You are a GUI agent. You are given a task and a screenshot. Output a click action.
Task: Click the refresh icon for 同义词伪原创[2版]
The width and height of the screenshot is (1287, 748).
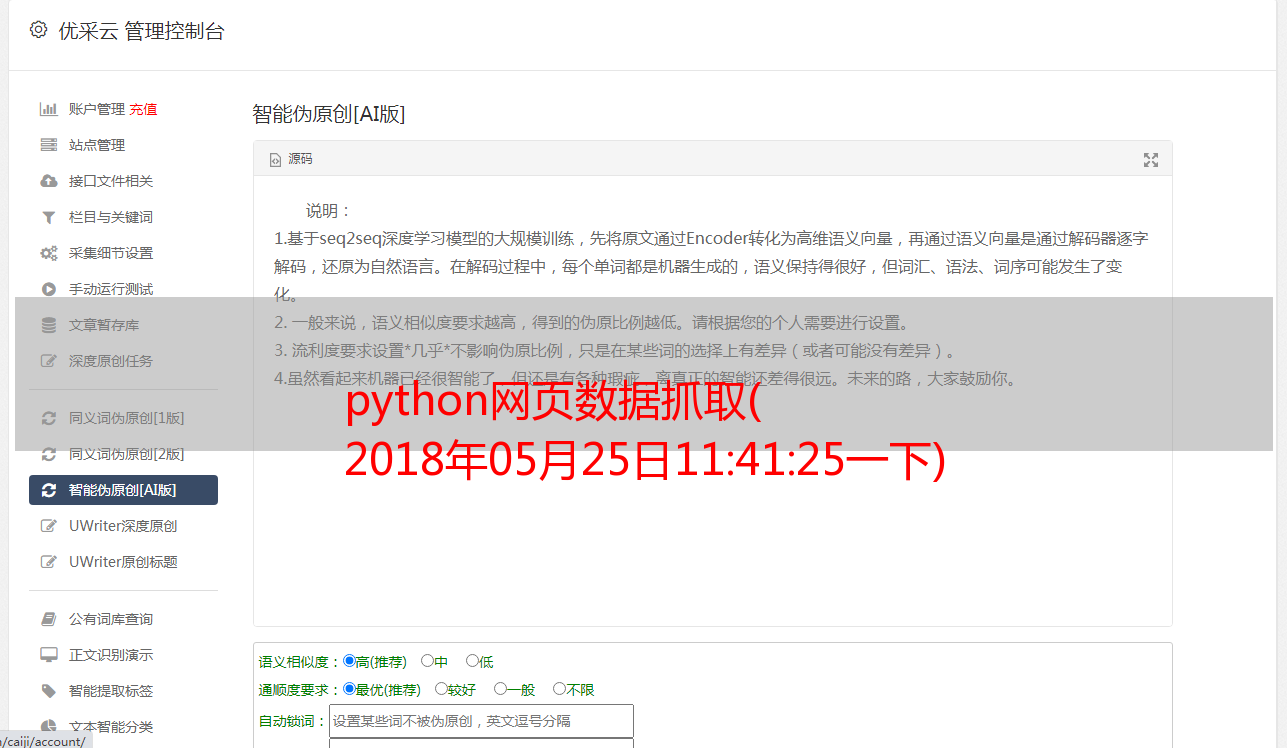[48, 454]
